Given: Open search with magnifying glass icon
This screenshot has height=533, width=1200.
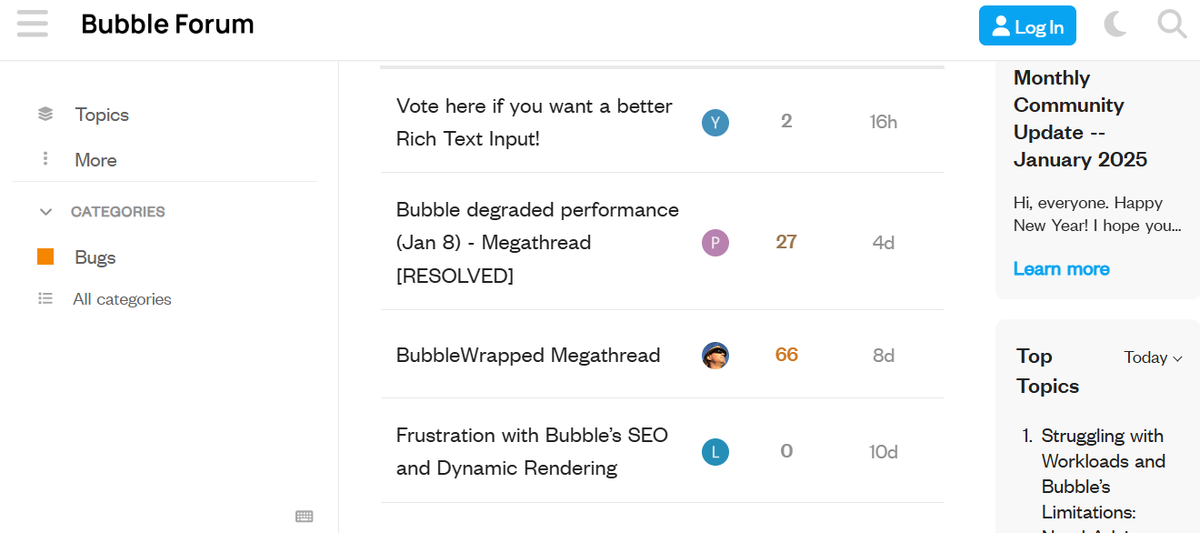Looking at the screenshot, I should coord(1171,24).
